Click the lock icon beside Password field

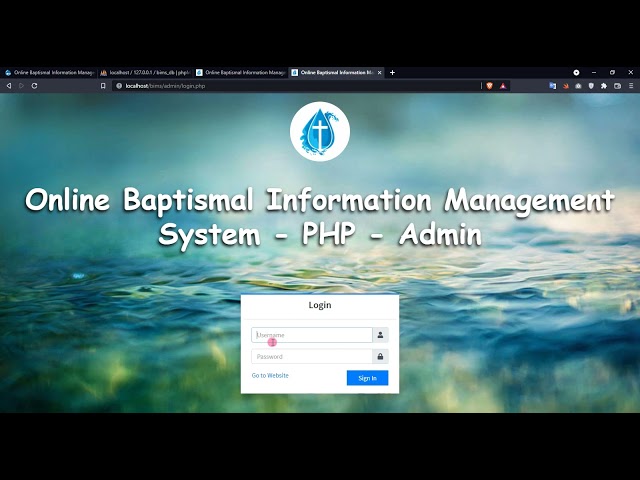click(380, 357)
